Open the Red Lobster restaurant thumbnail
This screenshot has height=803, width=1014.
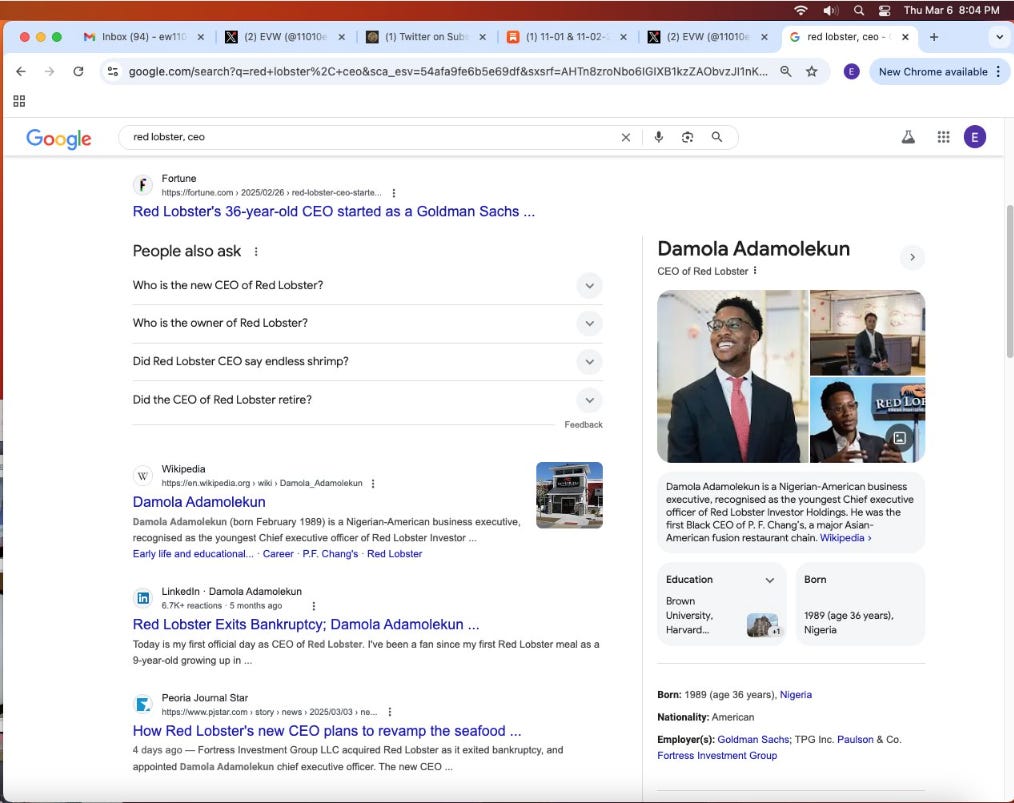569,495
